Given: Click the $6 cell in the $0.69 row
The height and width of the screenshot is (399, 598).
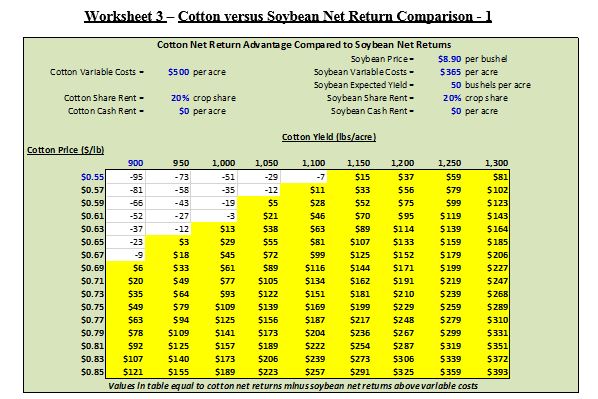Looking at the screenshot, I should coord(138,268).
